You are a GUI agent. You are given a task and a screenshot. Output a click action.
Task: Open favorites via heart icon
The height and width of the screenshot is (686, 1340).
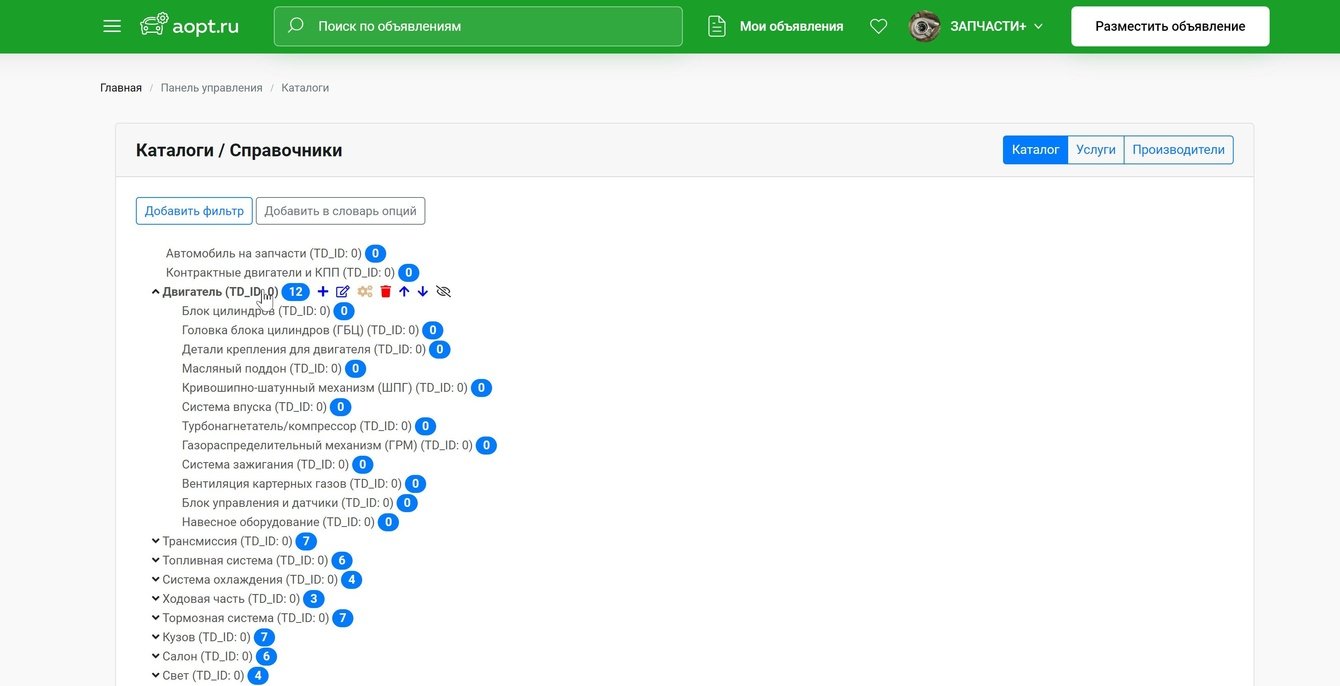[878, 26]
